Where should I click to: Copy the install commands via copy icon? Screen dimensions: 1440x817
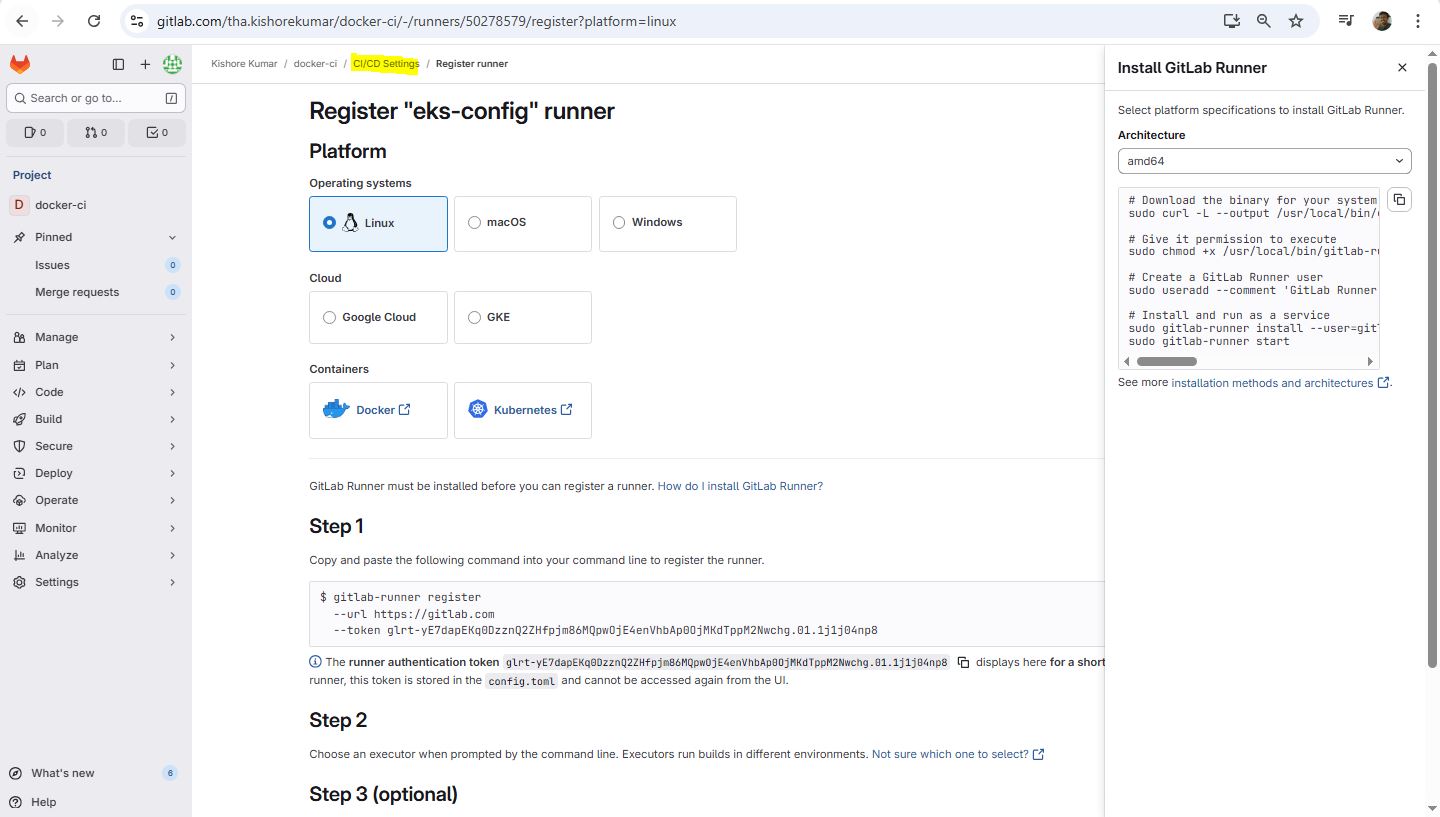click(x=1399, y=200)
